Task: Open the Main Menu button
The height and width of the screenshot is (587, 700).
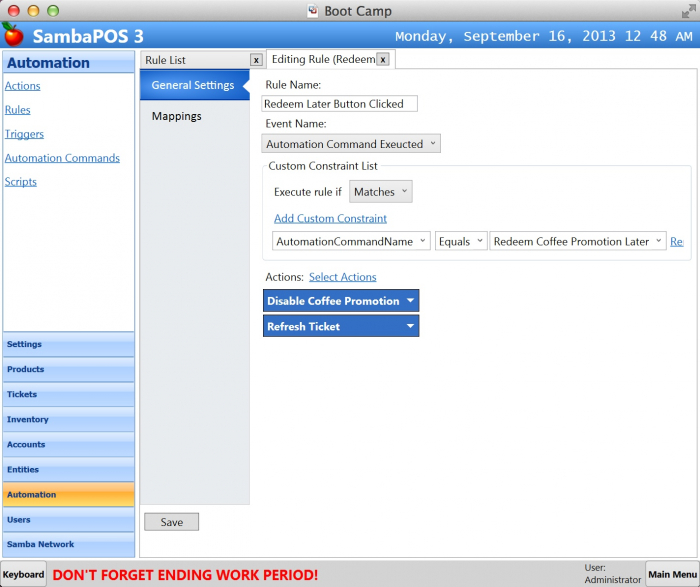Action: coord(671,574)
